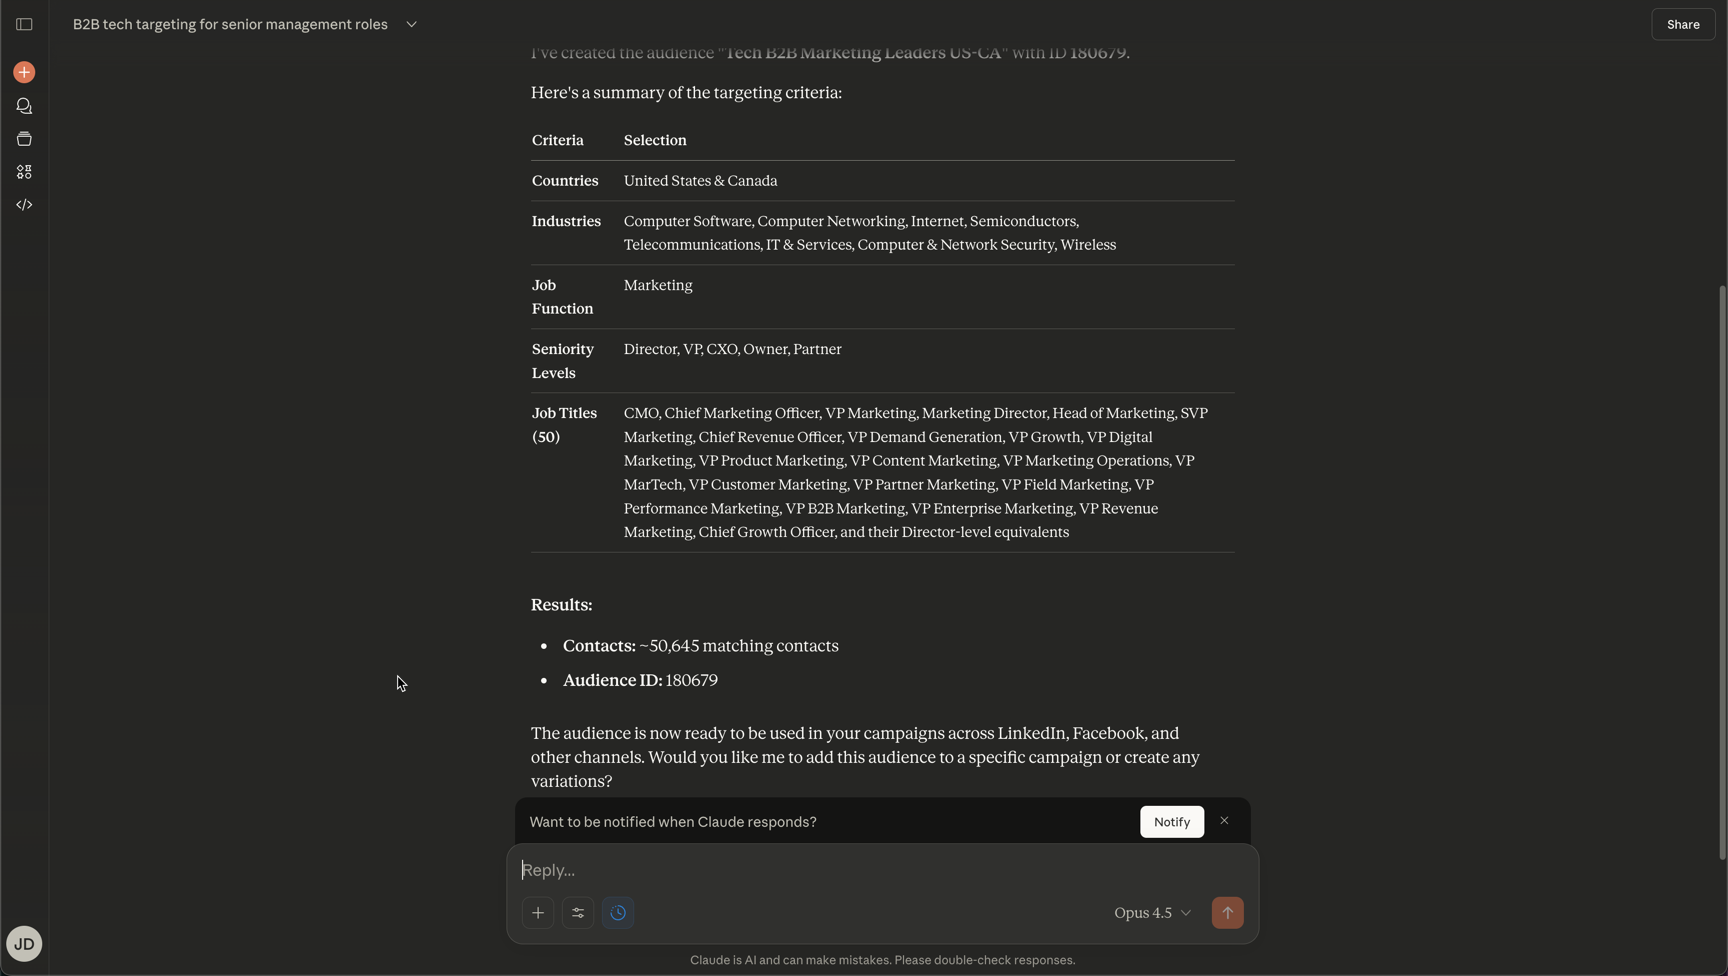The height and width of the screenshot is (976, 1728).
Task: Open the JD user profile menu
Action: [24, 944]
